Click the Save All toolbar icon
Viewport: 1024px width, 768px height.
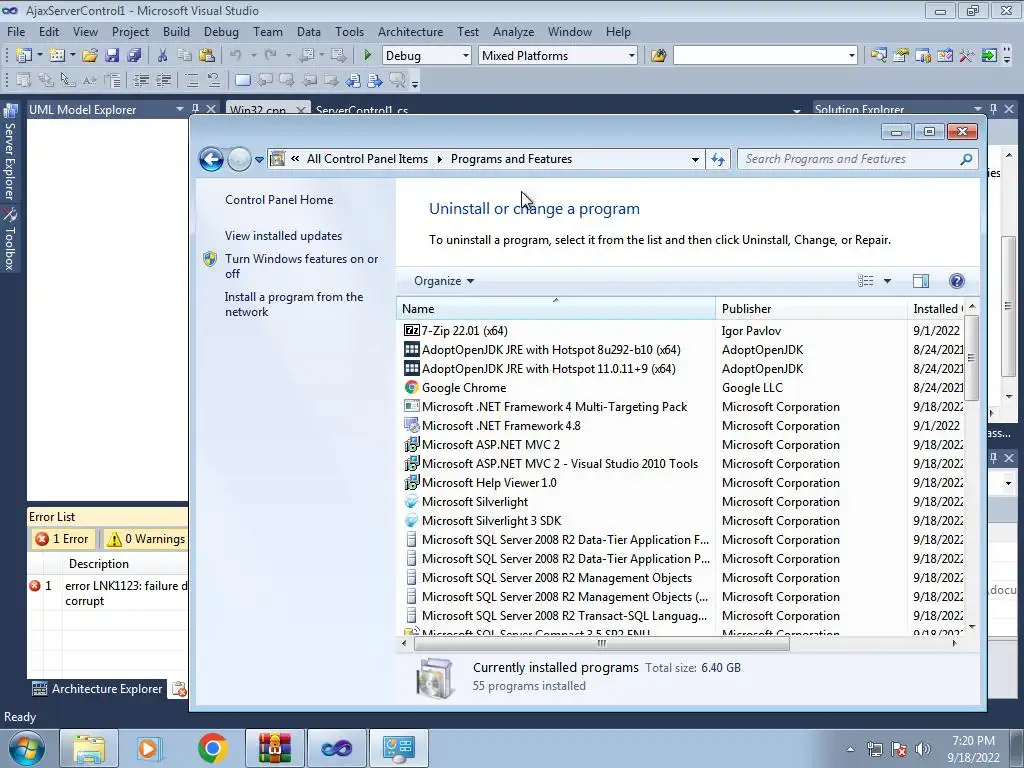pos(135,56)
